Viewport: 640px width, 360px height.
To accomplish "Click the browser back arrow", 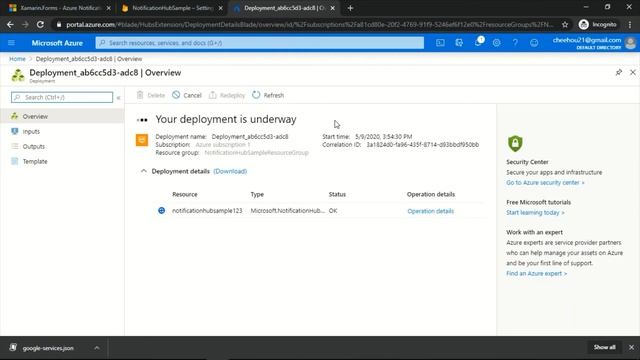I will pyautogui.click(x=10, y=24).
